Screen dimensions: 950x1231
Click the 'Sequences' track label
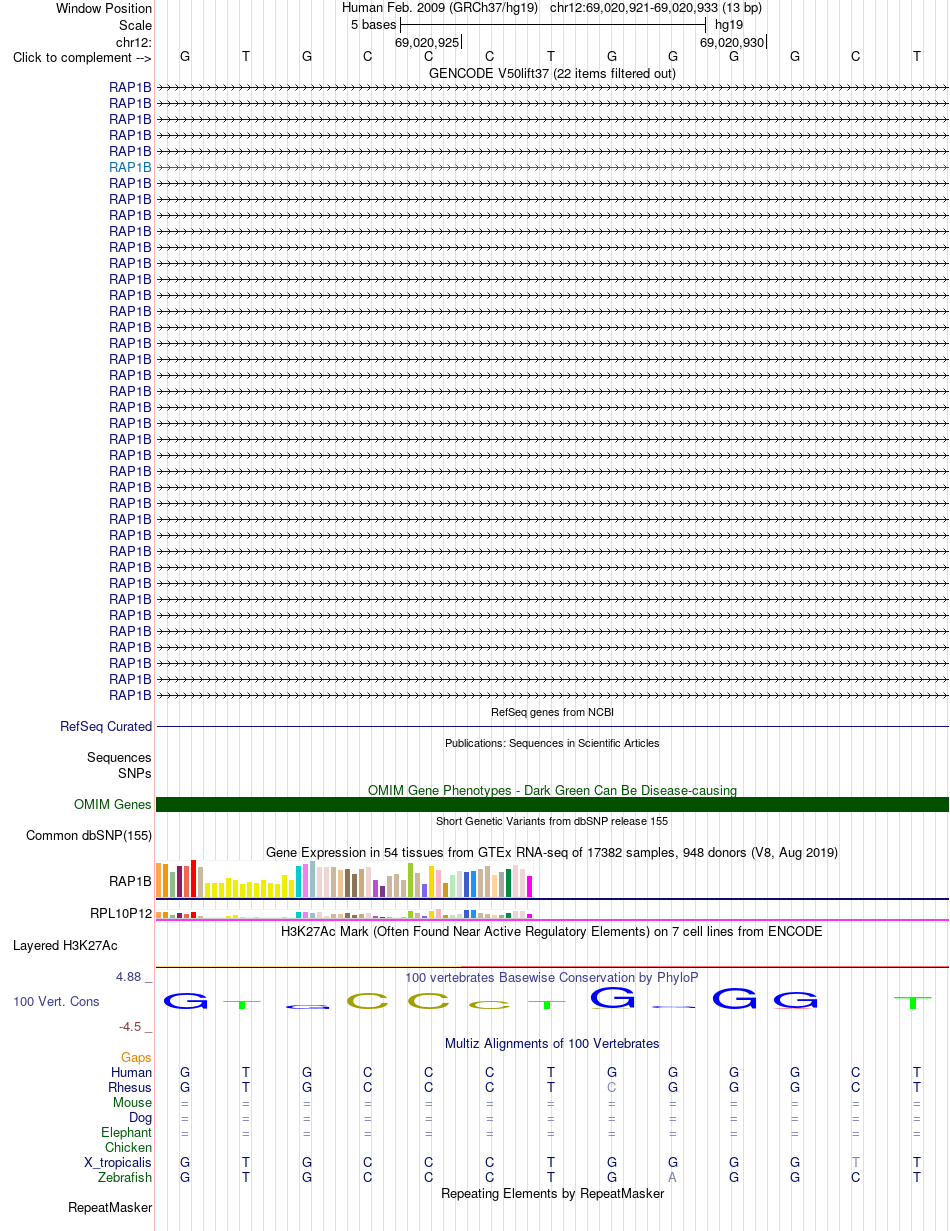119,758
